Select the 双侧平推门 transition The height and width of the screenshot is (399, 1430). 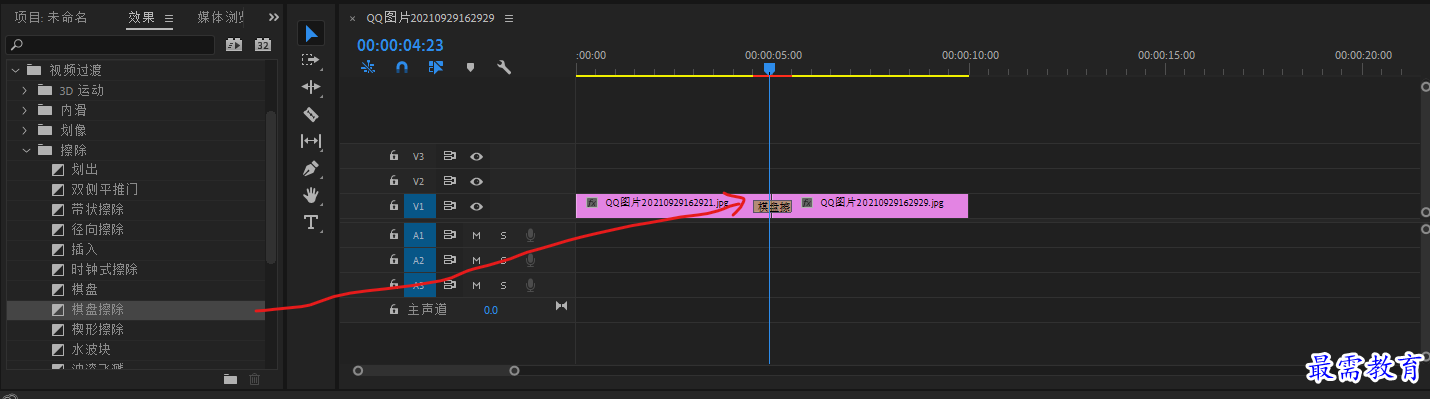coord(104,190)
